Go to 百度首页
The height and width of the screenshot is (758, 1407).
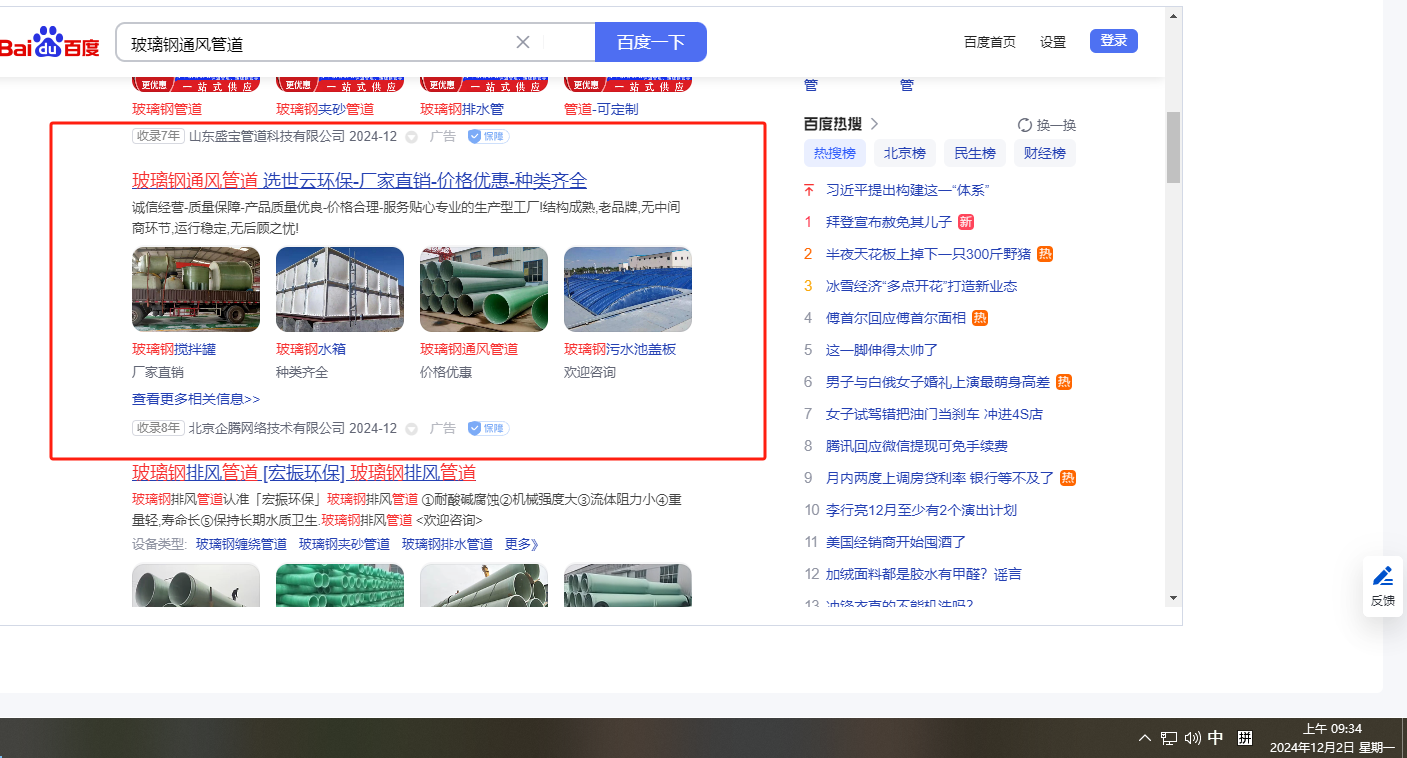pyautogui.click(x=990, y=41)
